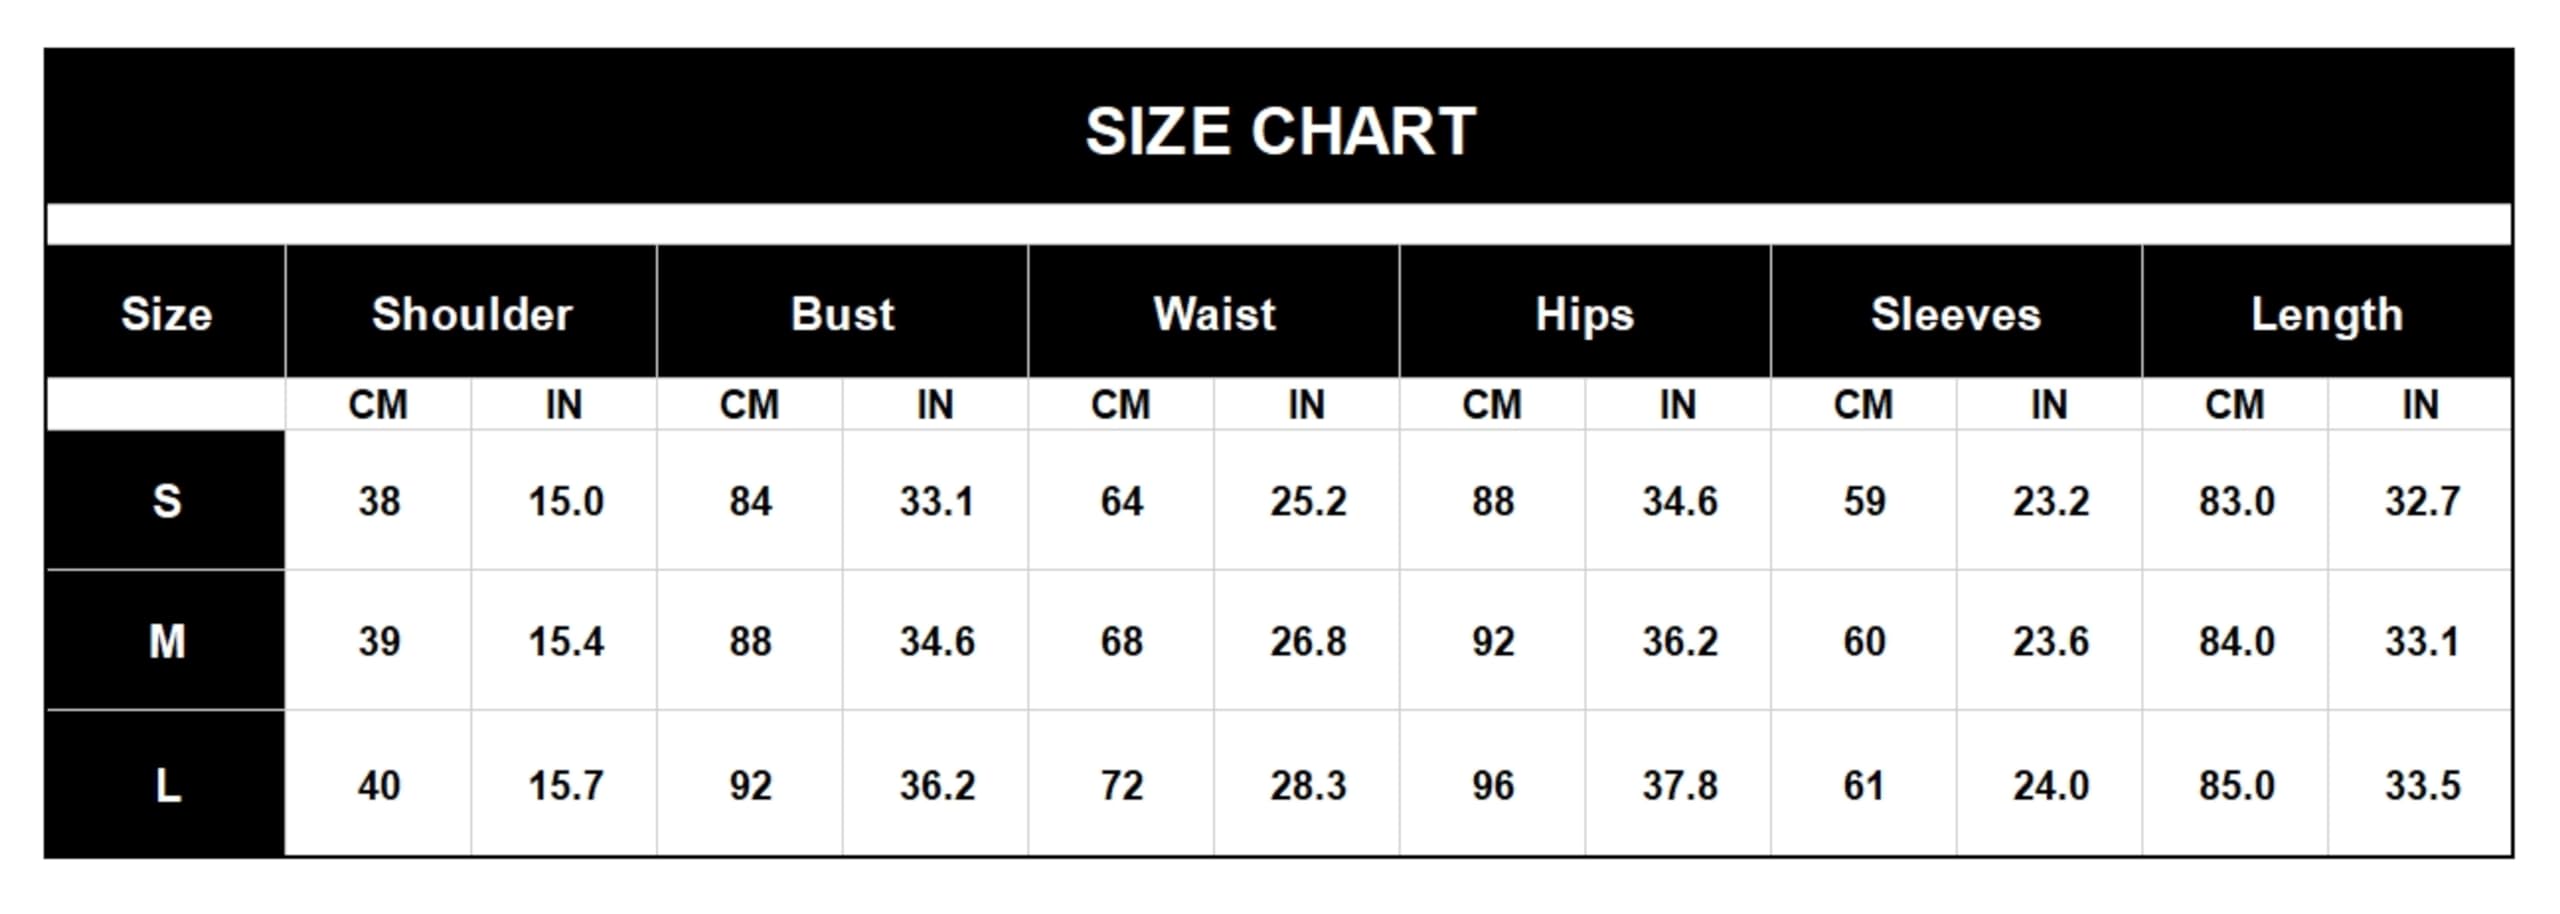The image size is (2560, 914).
Task: Click length value 83.0 for size S
Action: coord(2236,501)
